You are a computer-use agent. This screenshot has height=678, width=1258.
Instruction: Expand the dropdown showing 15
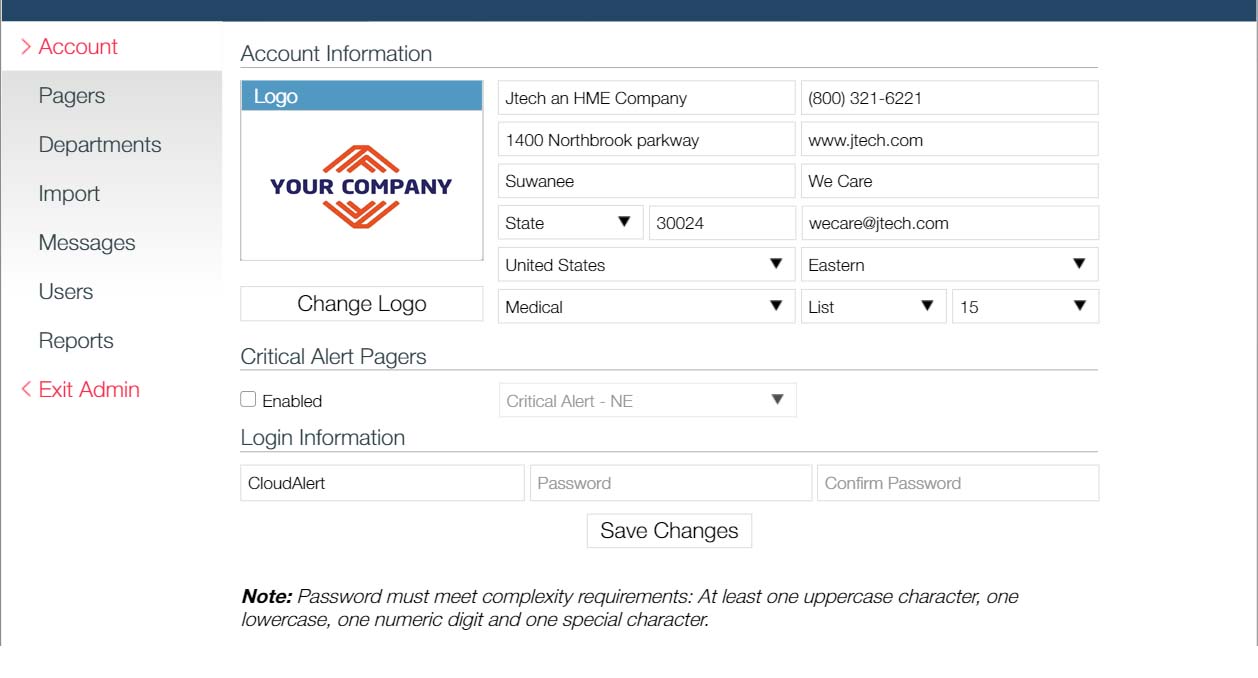[x=1024, y=307]
